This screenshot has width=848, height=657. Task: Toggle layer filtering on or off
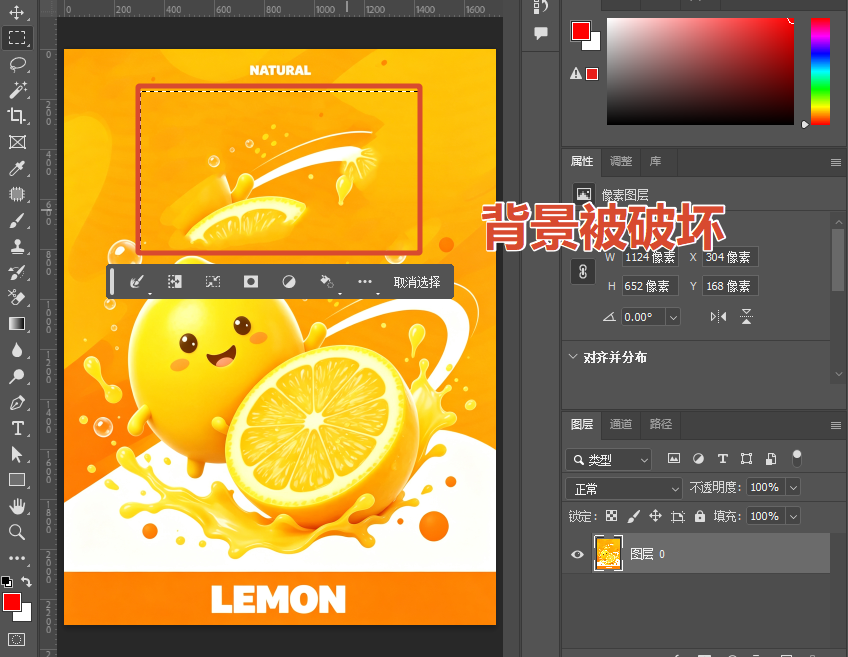tap(797, 458)
